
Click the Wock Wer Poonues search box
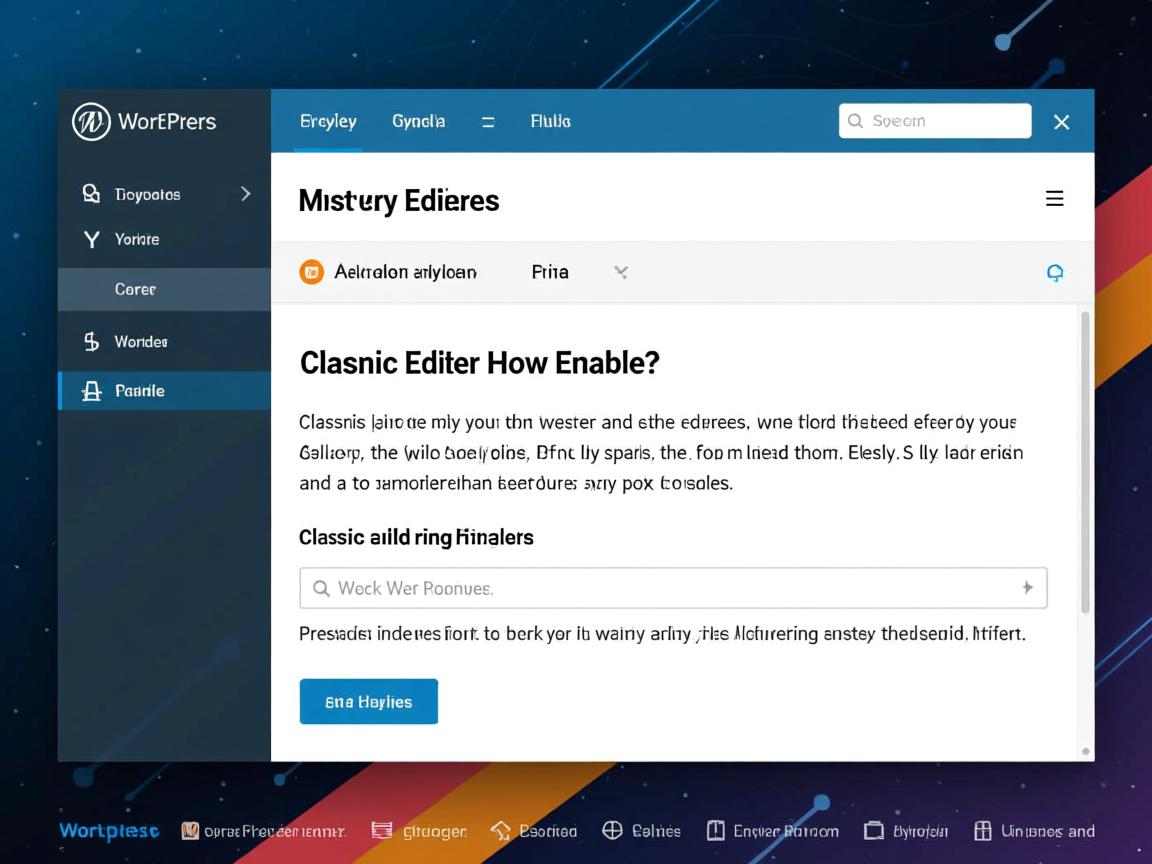tap(660, 588)
